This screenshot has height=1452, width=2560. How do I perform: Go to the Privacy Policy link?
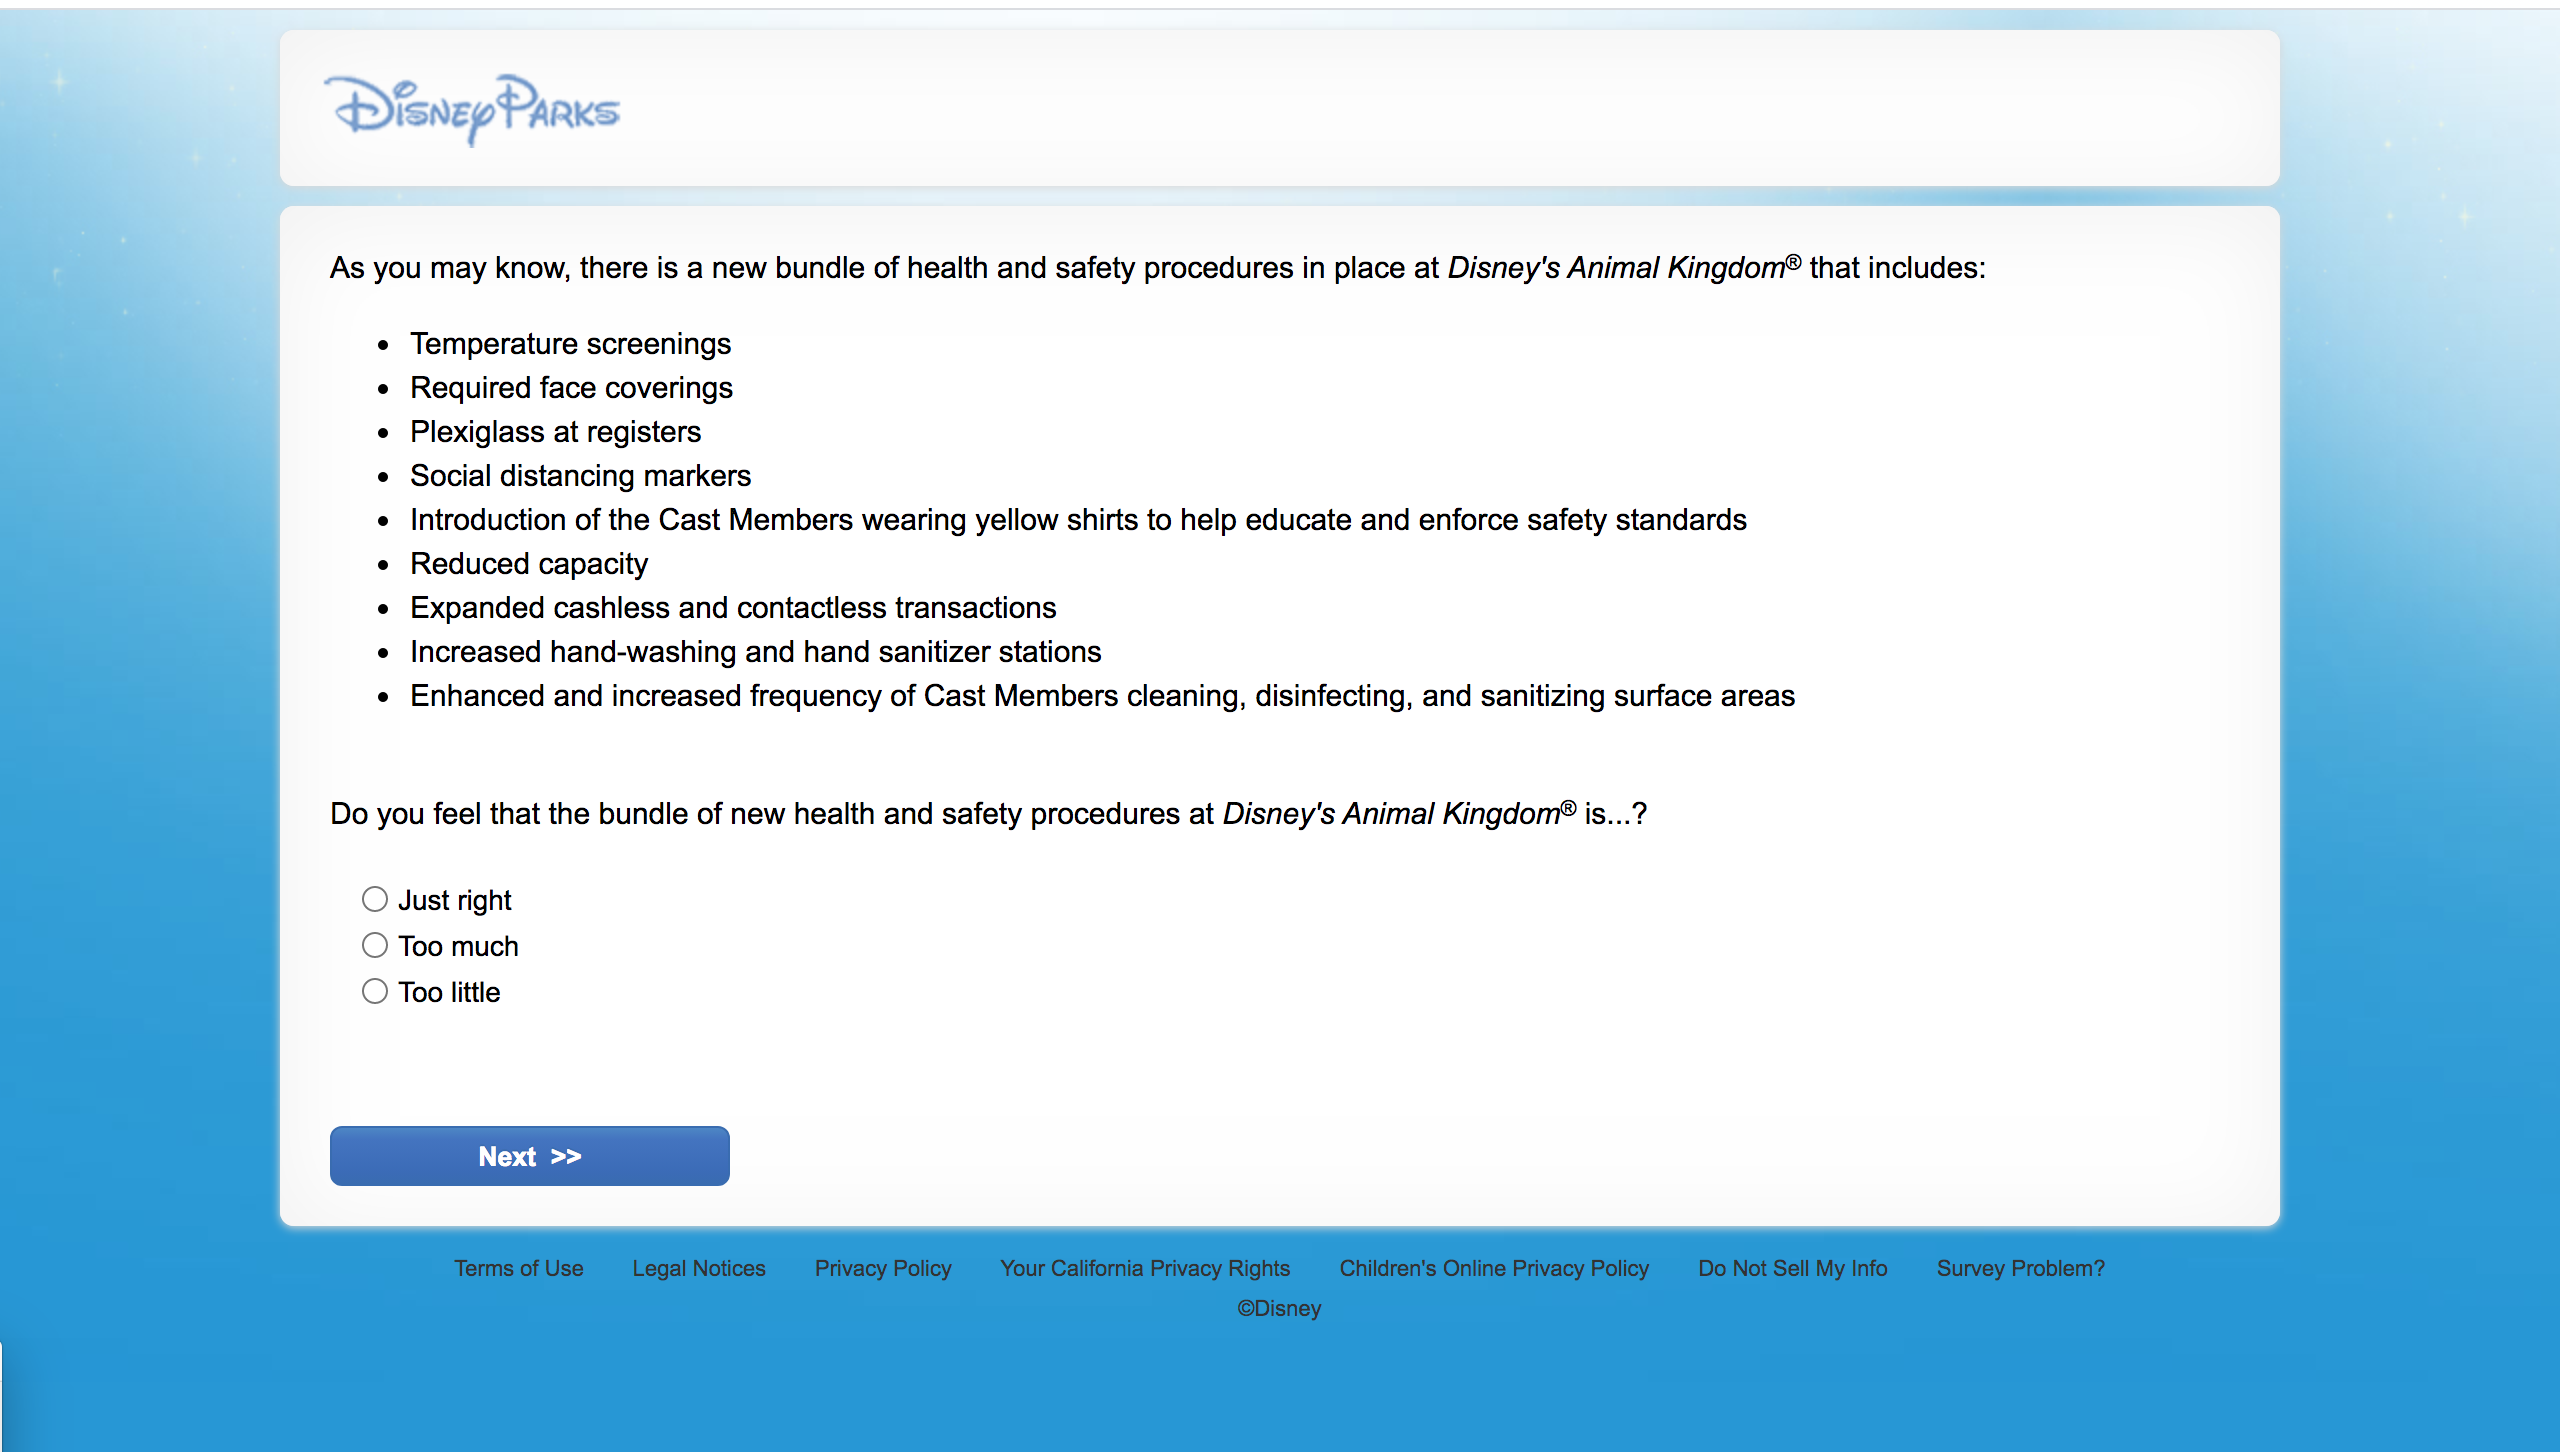(x=882, y=1268)
